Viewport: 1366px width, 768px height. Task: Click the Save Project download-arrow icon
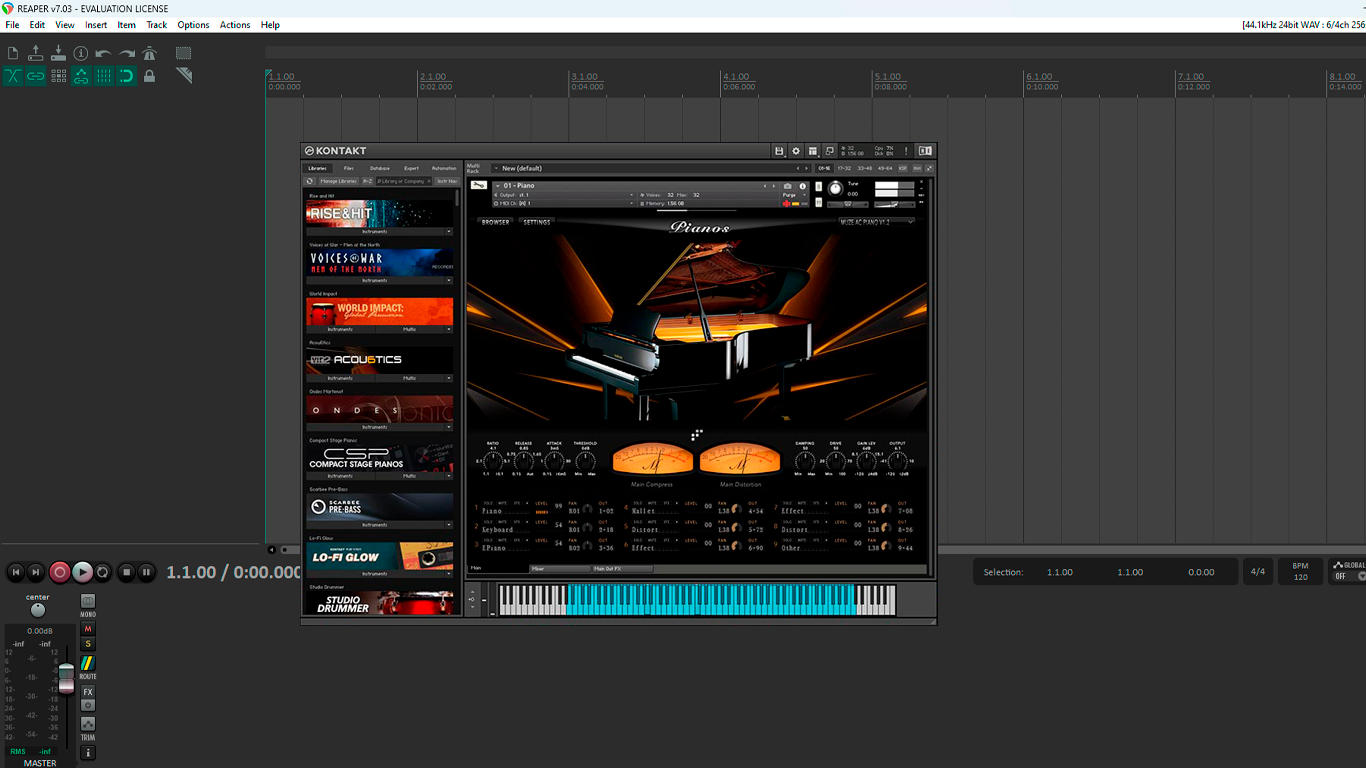[x=58, y=53]
